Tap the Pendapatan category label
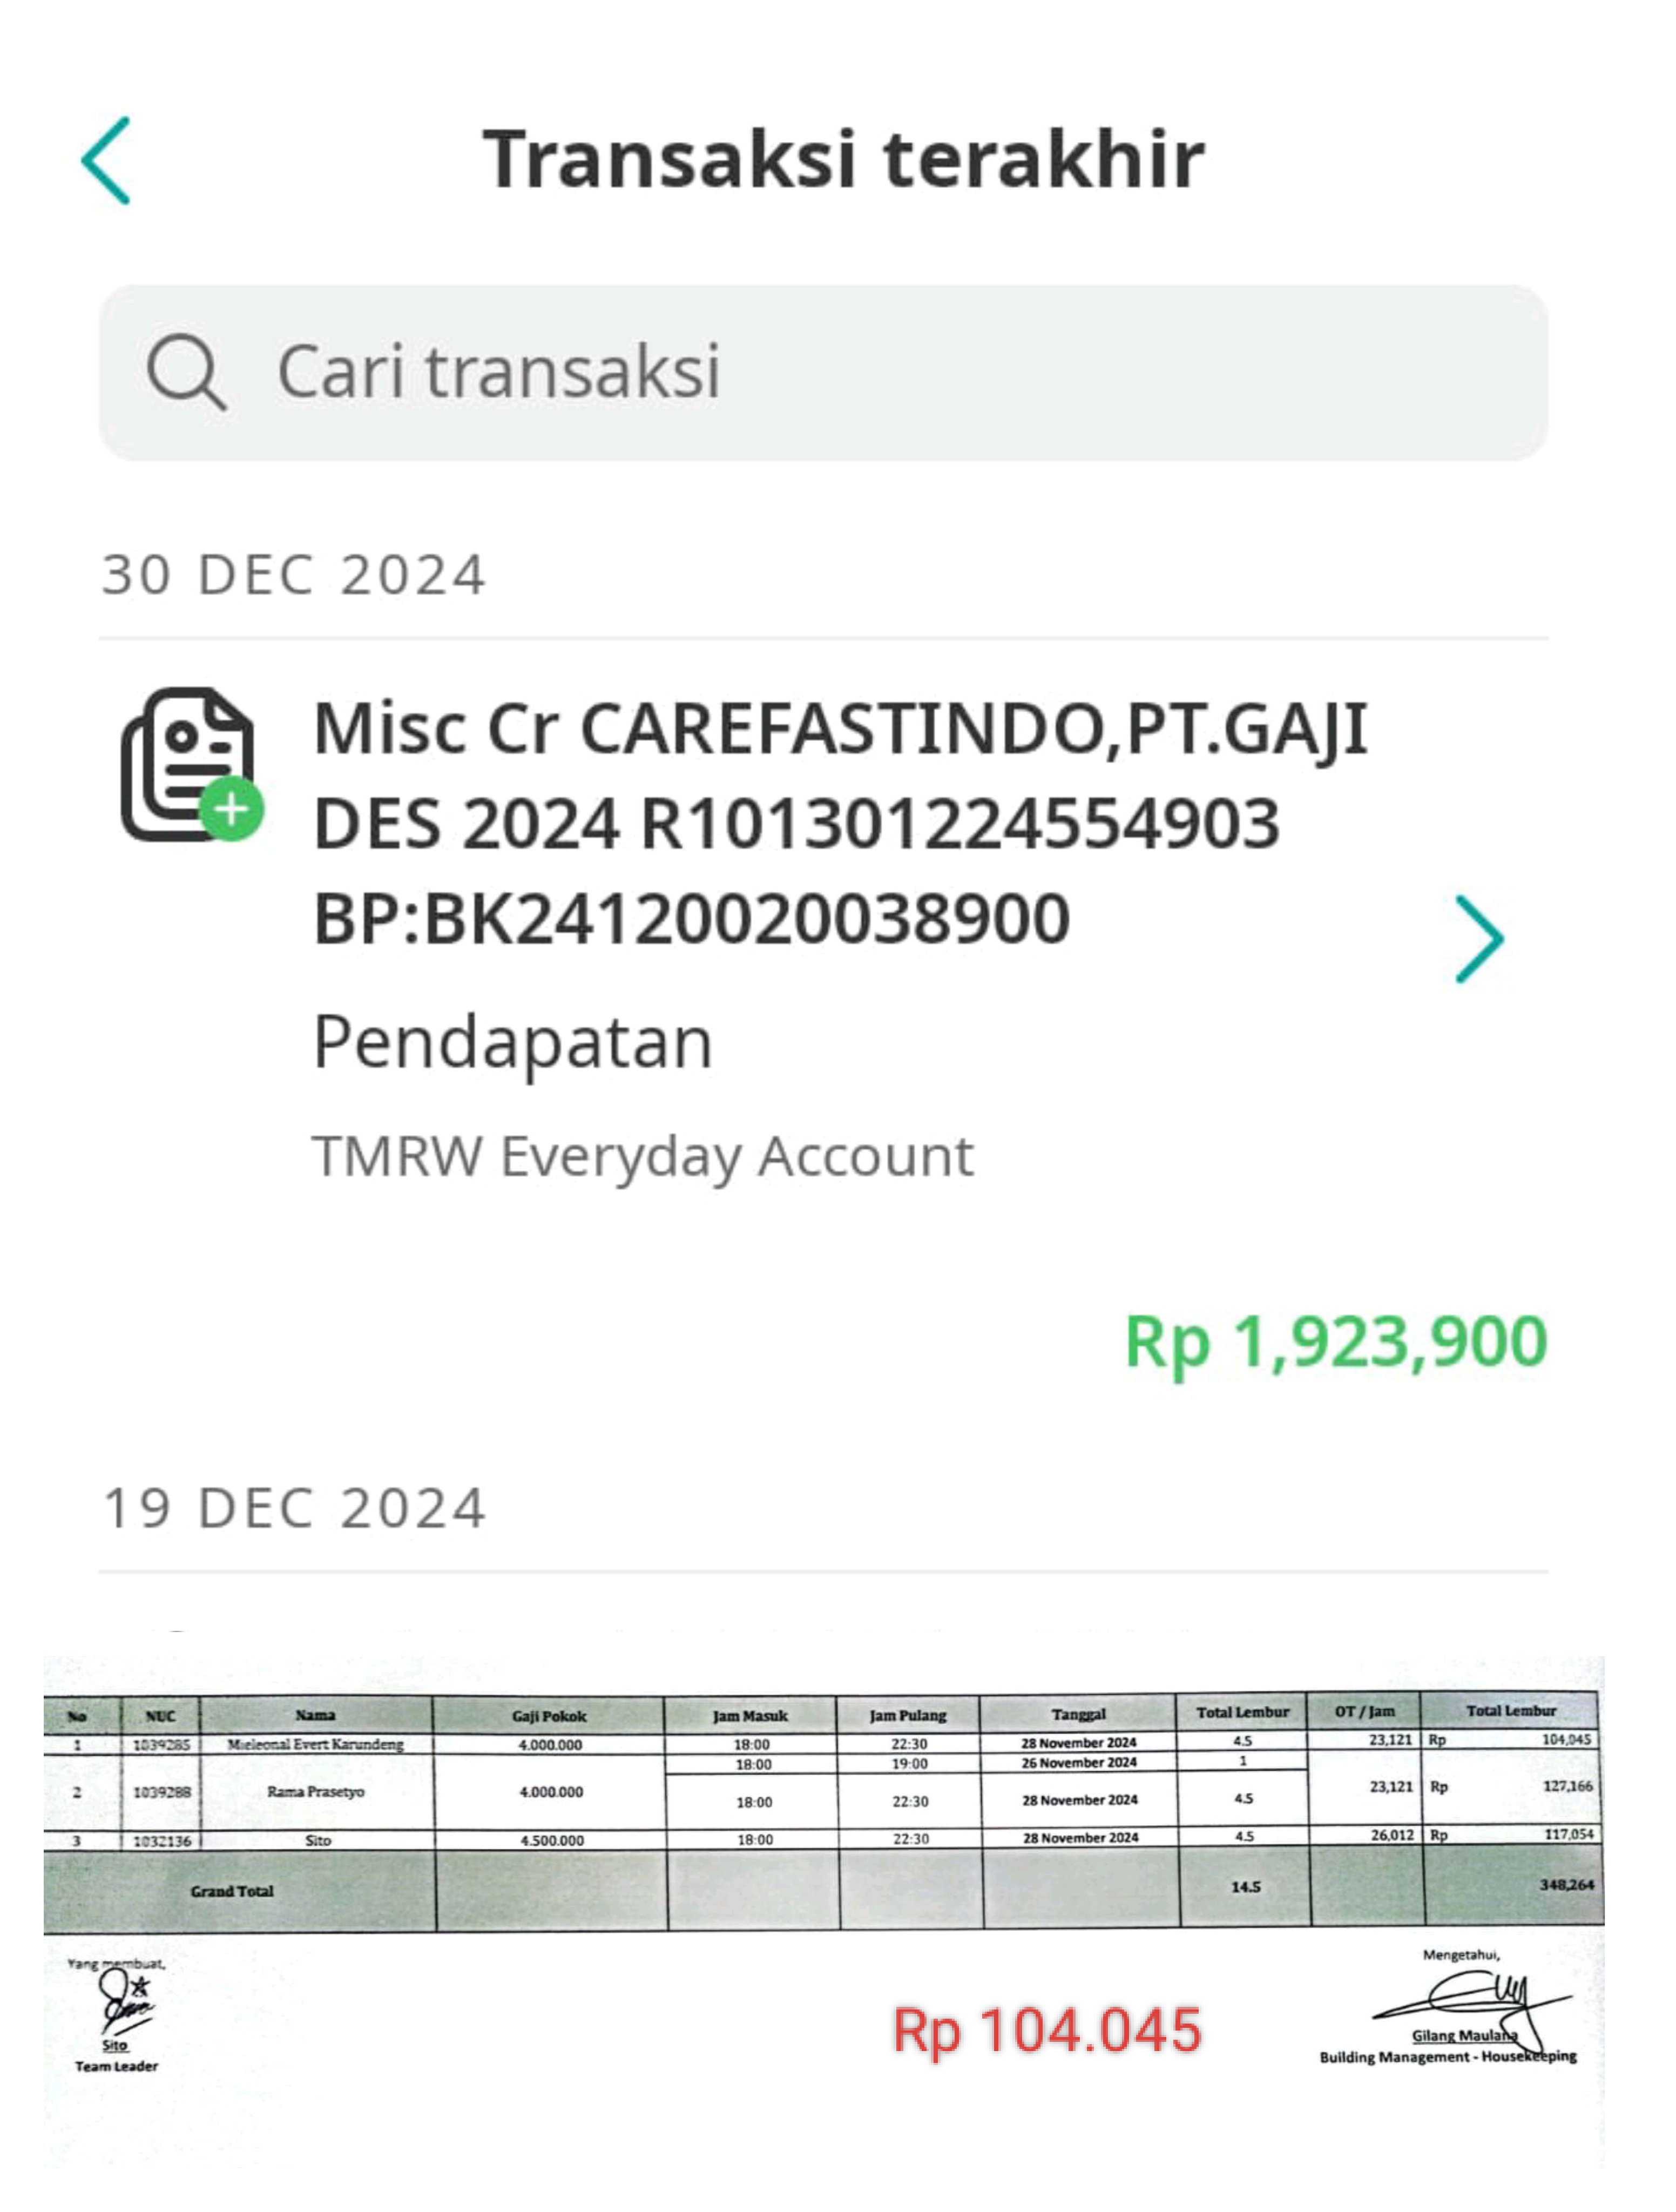This screenshot has height=2212, width=1676. click(x=513, y=1043)
